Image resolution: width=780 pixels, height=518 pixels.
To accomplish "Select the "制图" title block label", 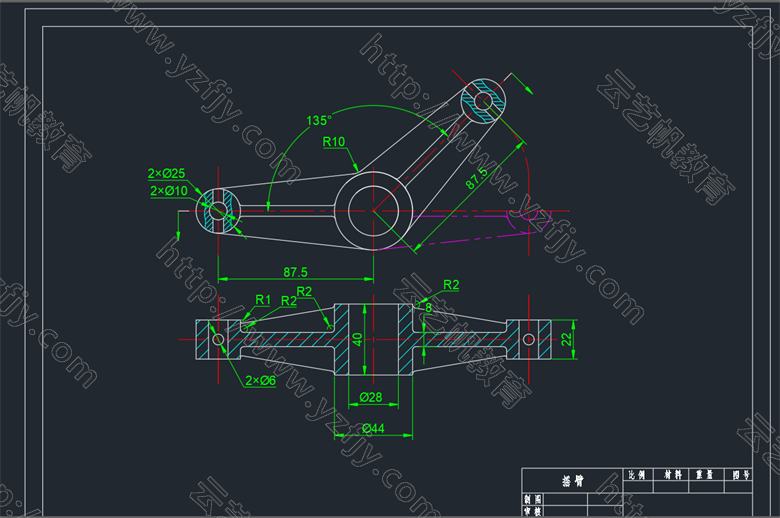I will [533, 499].
